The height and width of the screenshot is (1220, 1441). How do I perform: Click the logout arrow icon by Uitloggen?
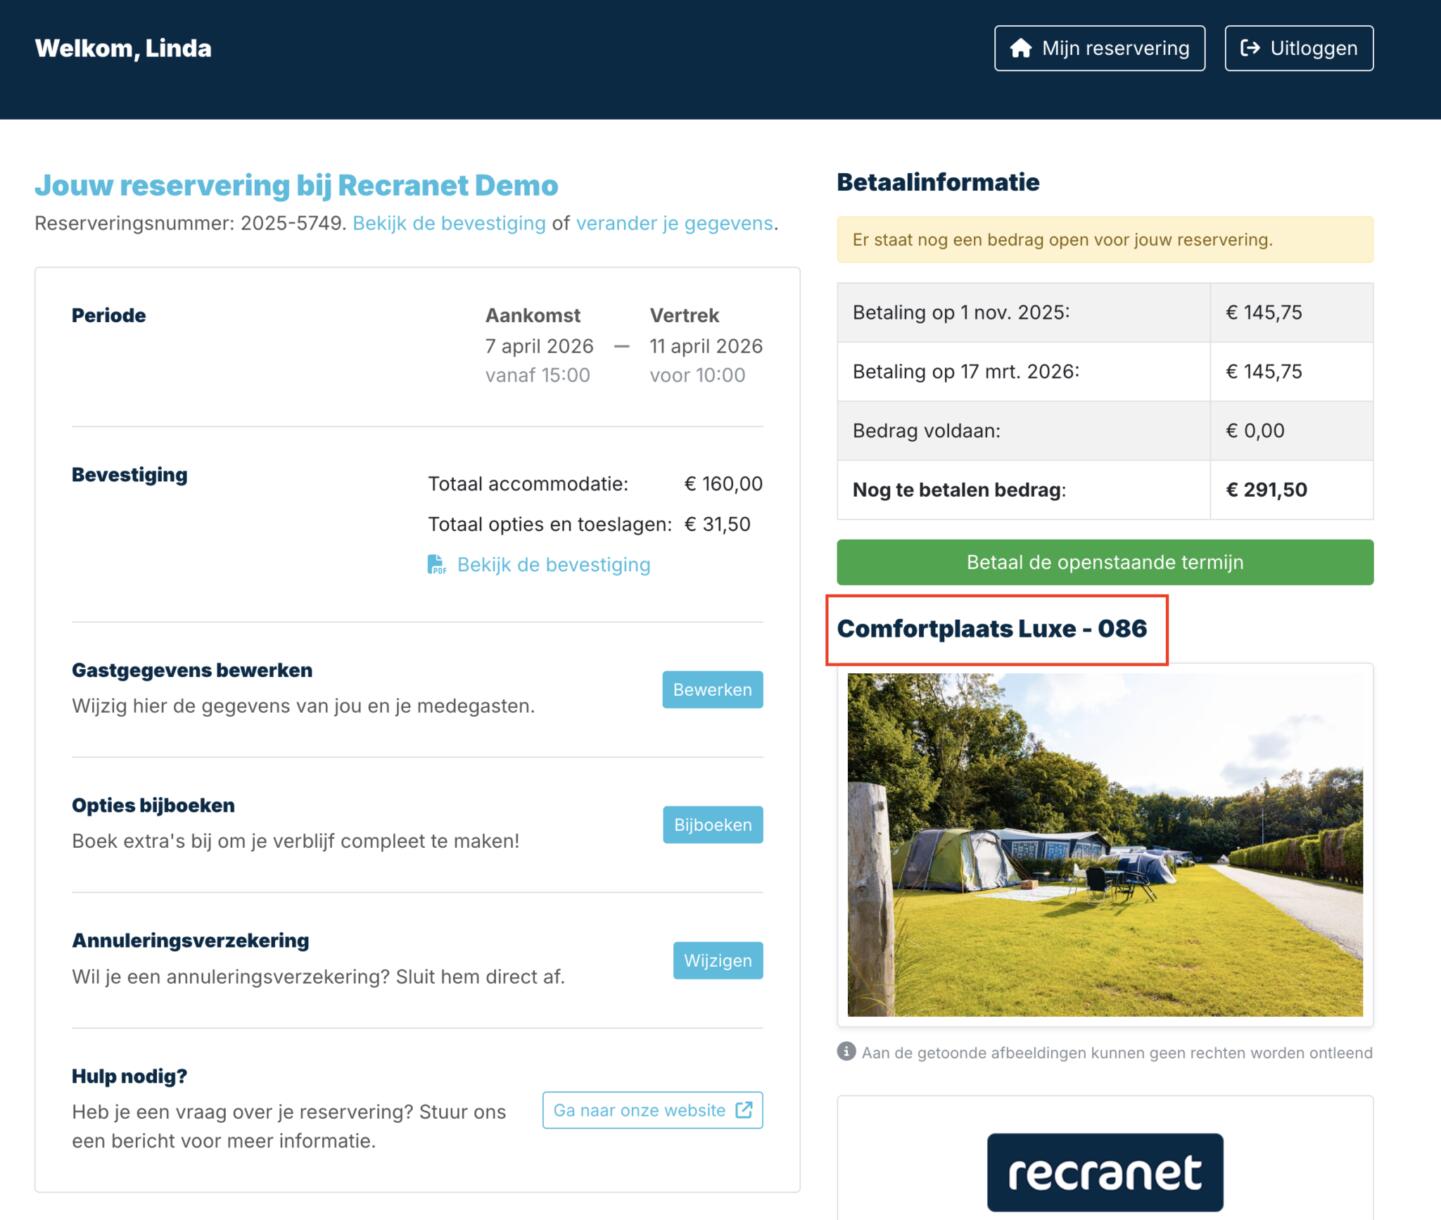(1250, 48)
